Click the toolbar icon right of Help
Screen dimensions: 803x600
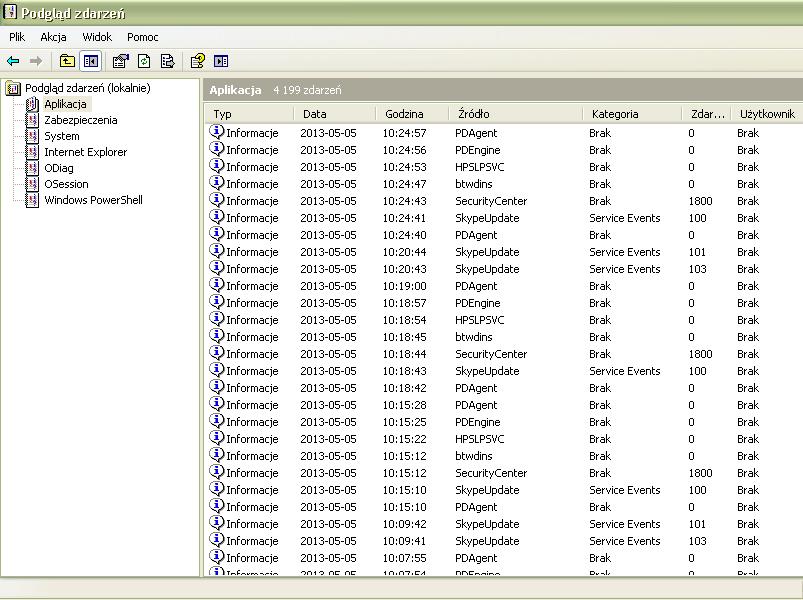pos(221,61)
